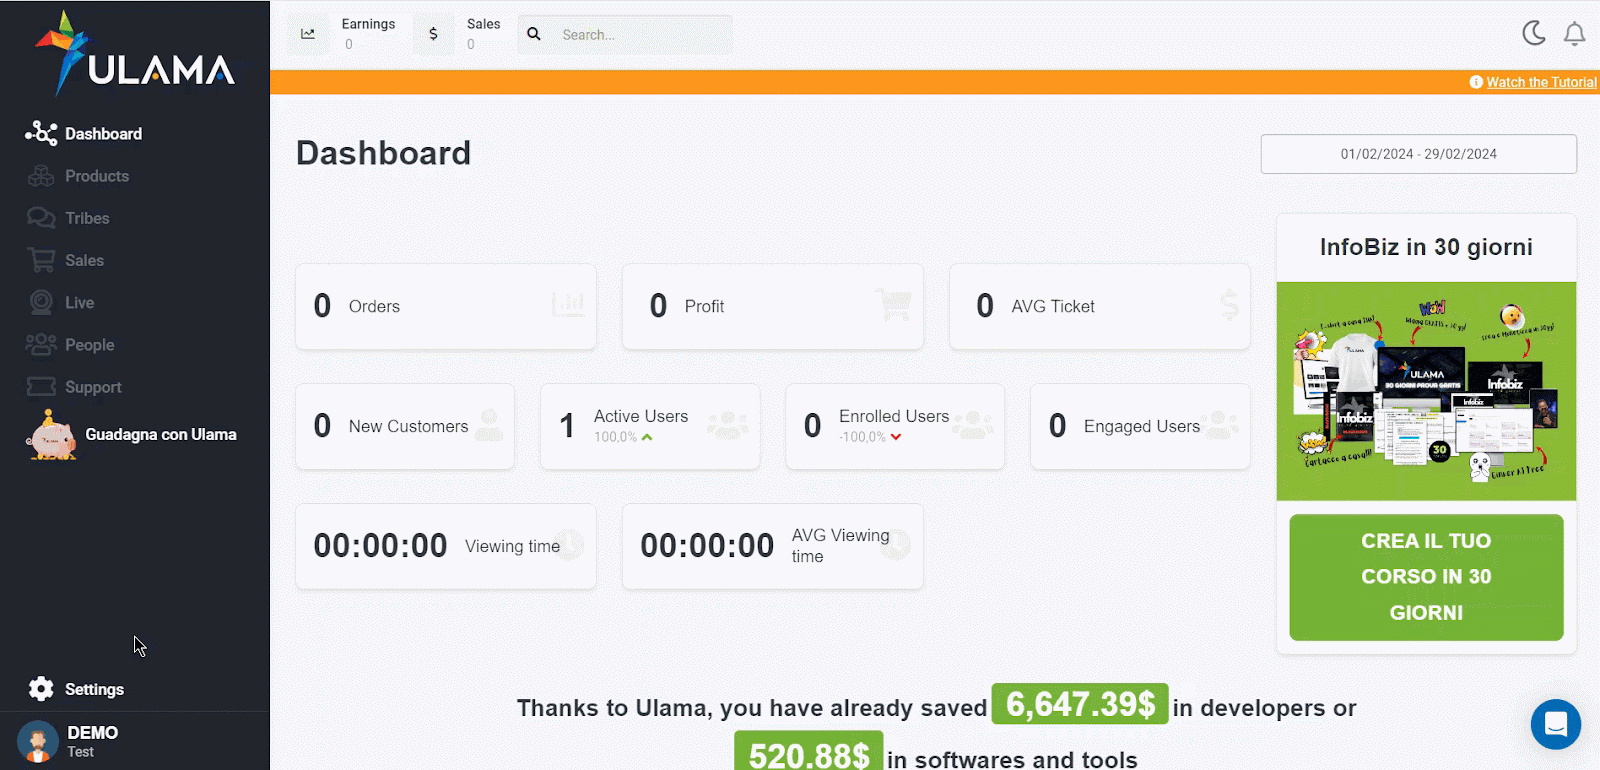Screen dimensions: 1600x770
Task: Open the People group icon
Action: [x=41, y=344]
